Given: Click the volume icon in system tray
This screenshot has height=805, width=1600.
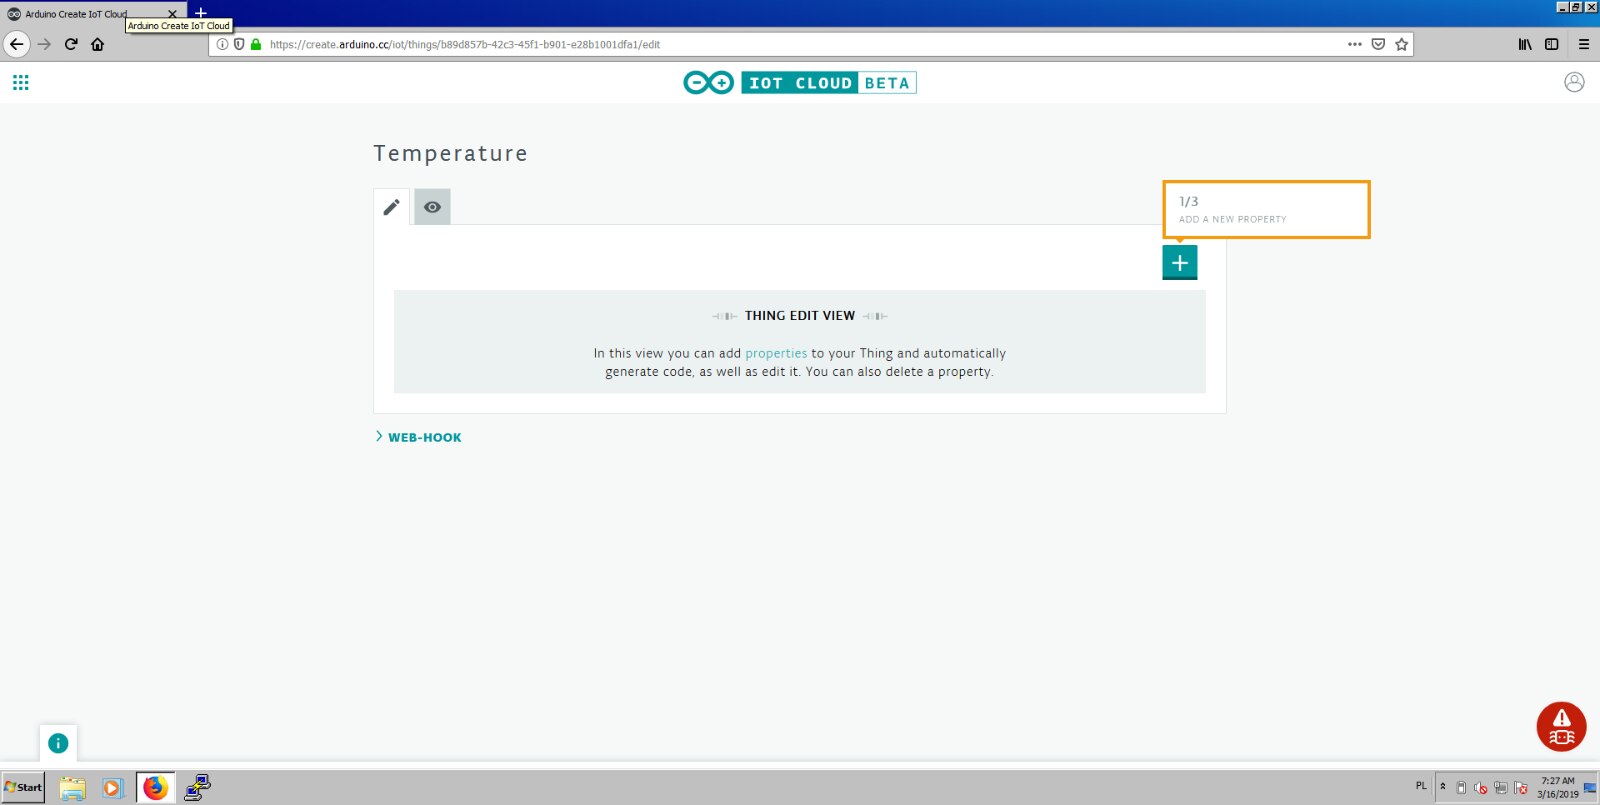Looking at the screenshot, I should tap(1480, 788).
